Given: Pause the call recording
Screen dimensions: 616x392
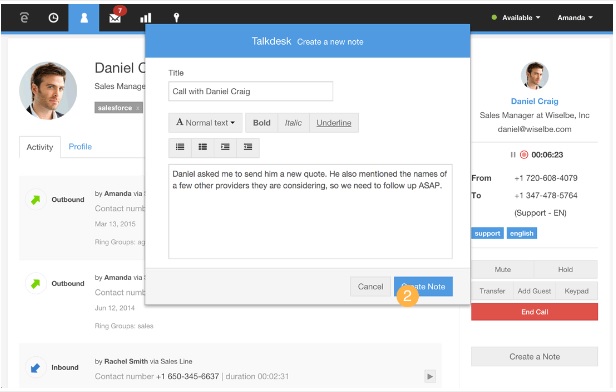Looking at the screenshot, I should [513, 155].
